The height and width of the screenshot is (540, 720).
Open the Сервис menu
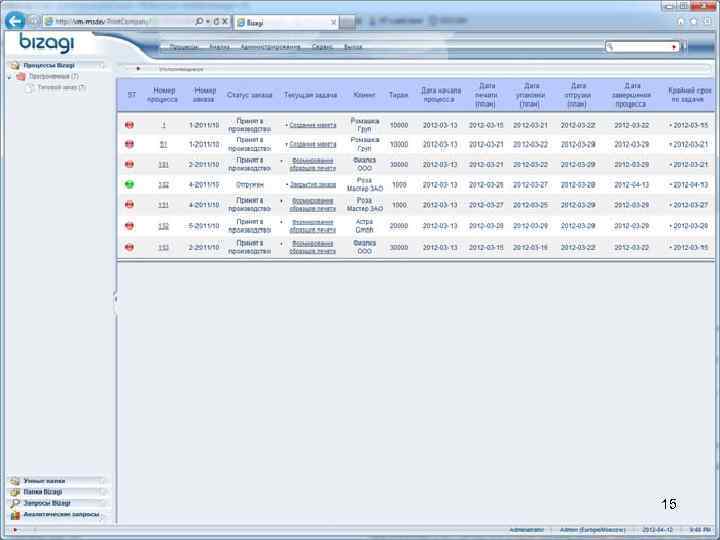(x=322, y=47)
